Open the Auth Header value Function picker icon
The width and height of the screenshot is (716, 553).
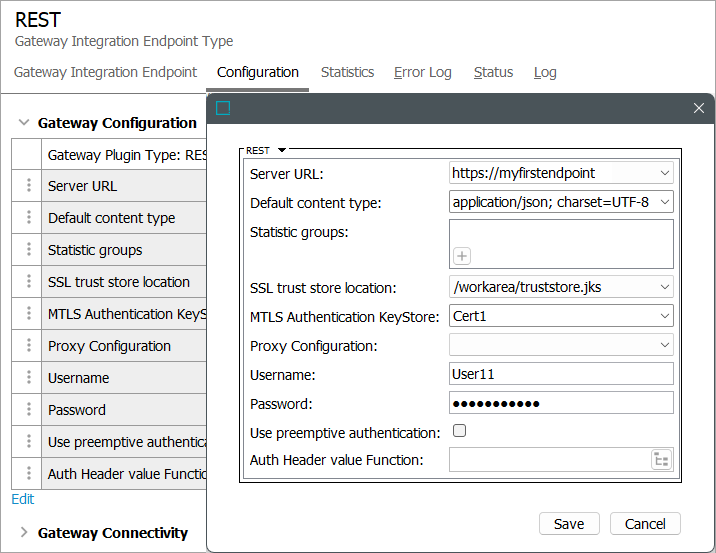coord(661,460)
